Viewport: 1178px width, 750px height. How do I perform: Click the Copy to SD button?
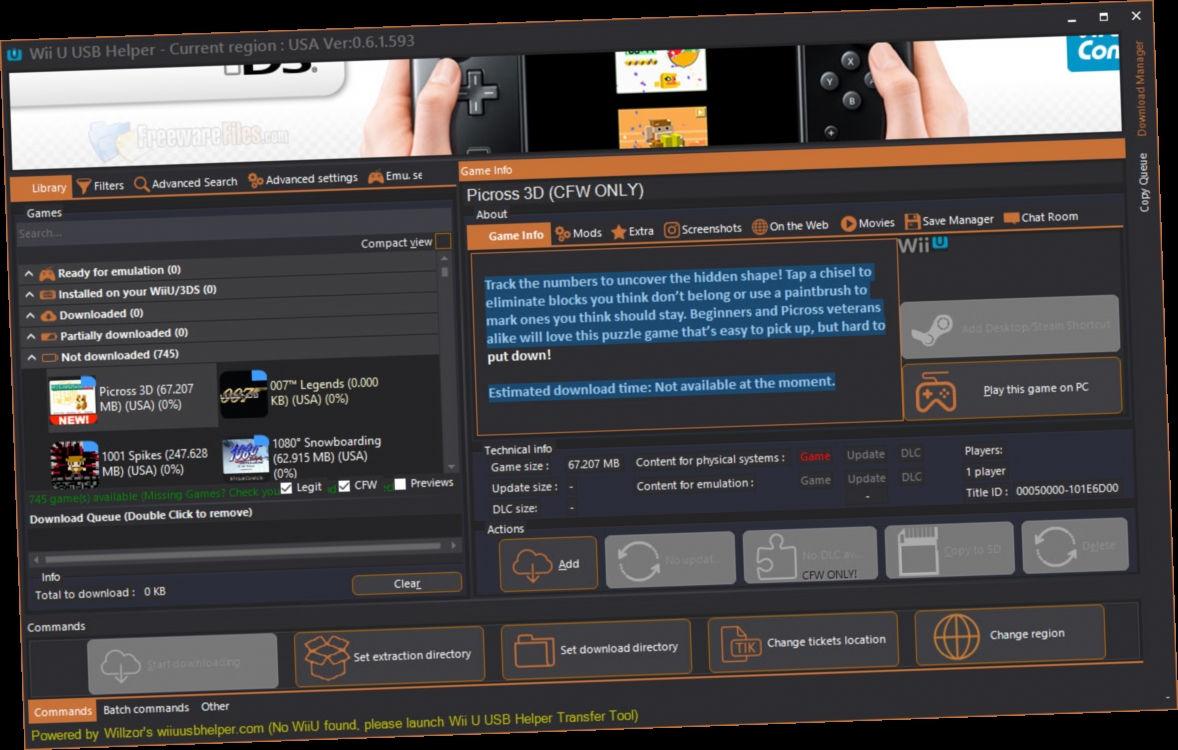[x=950, y=552]
